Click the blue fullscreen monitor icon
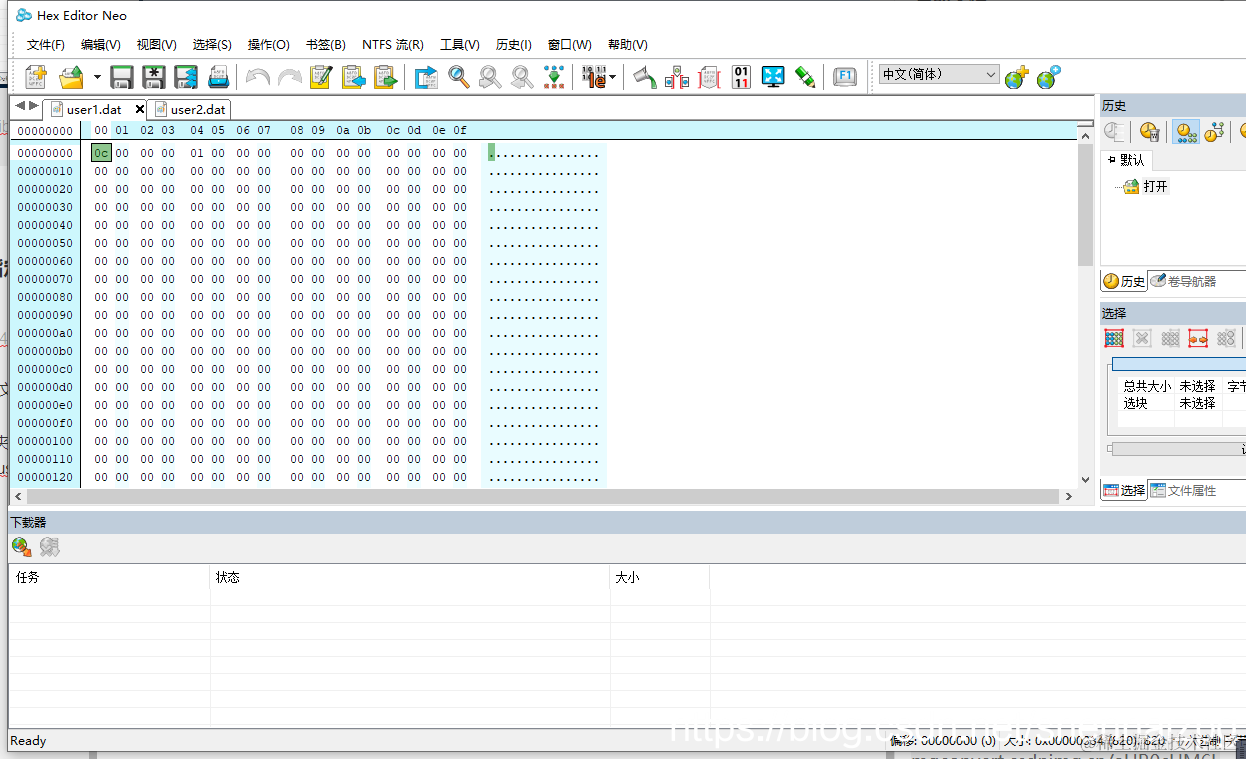This screenshot has width=1246, height=759. [773, 77]
